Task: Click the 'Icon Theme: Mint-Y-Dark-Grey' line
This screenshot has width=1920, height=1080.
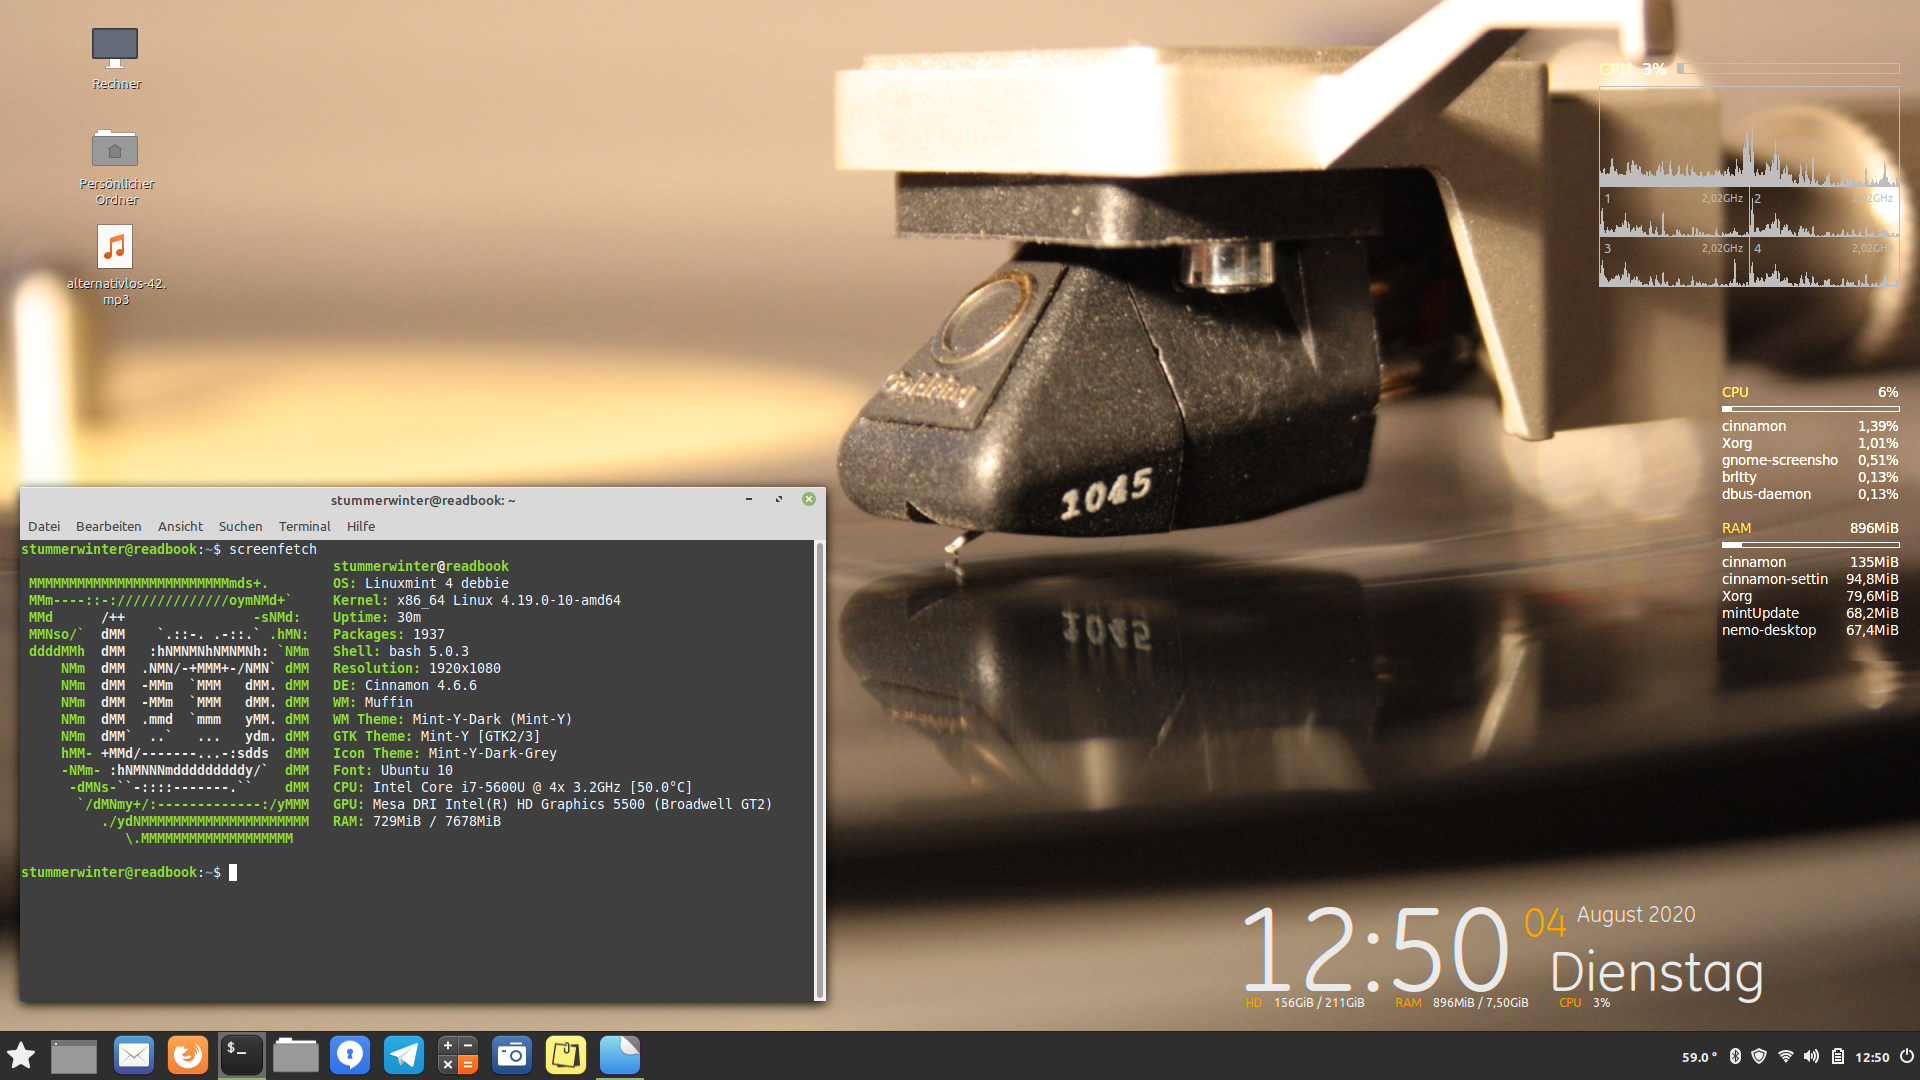Action: pyautogui.click(x=445, y=753)
